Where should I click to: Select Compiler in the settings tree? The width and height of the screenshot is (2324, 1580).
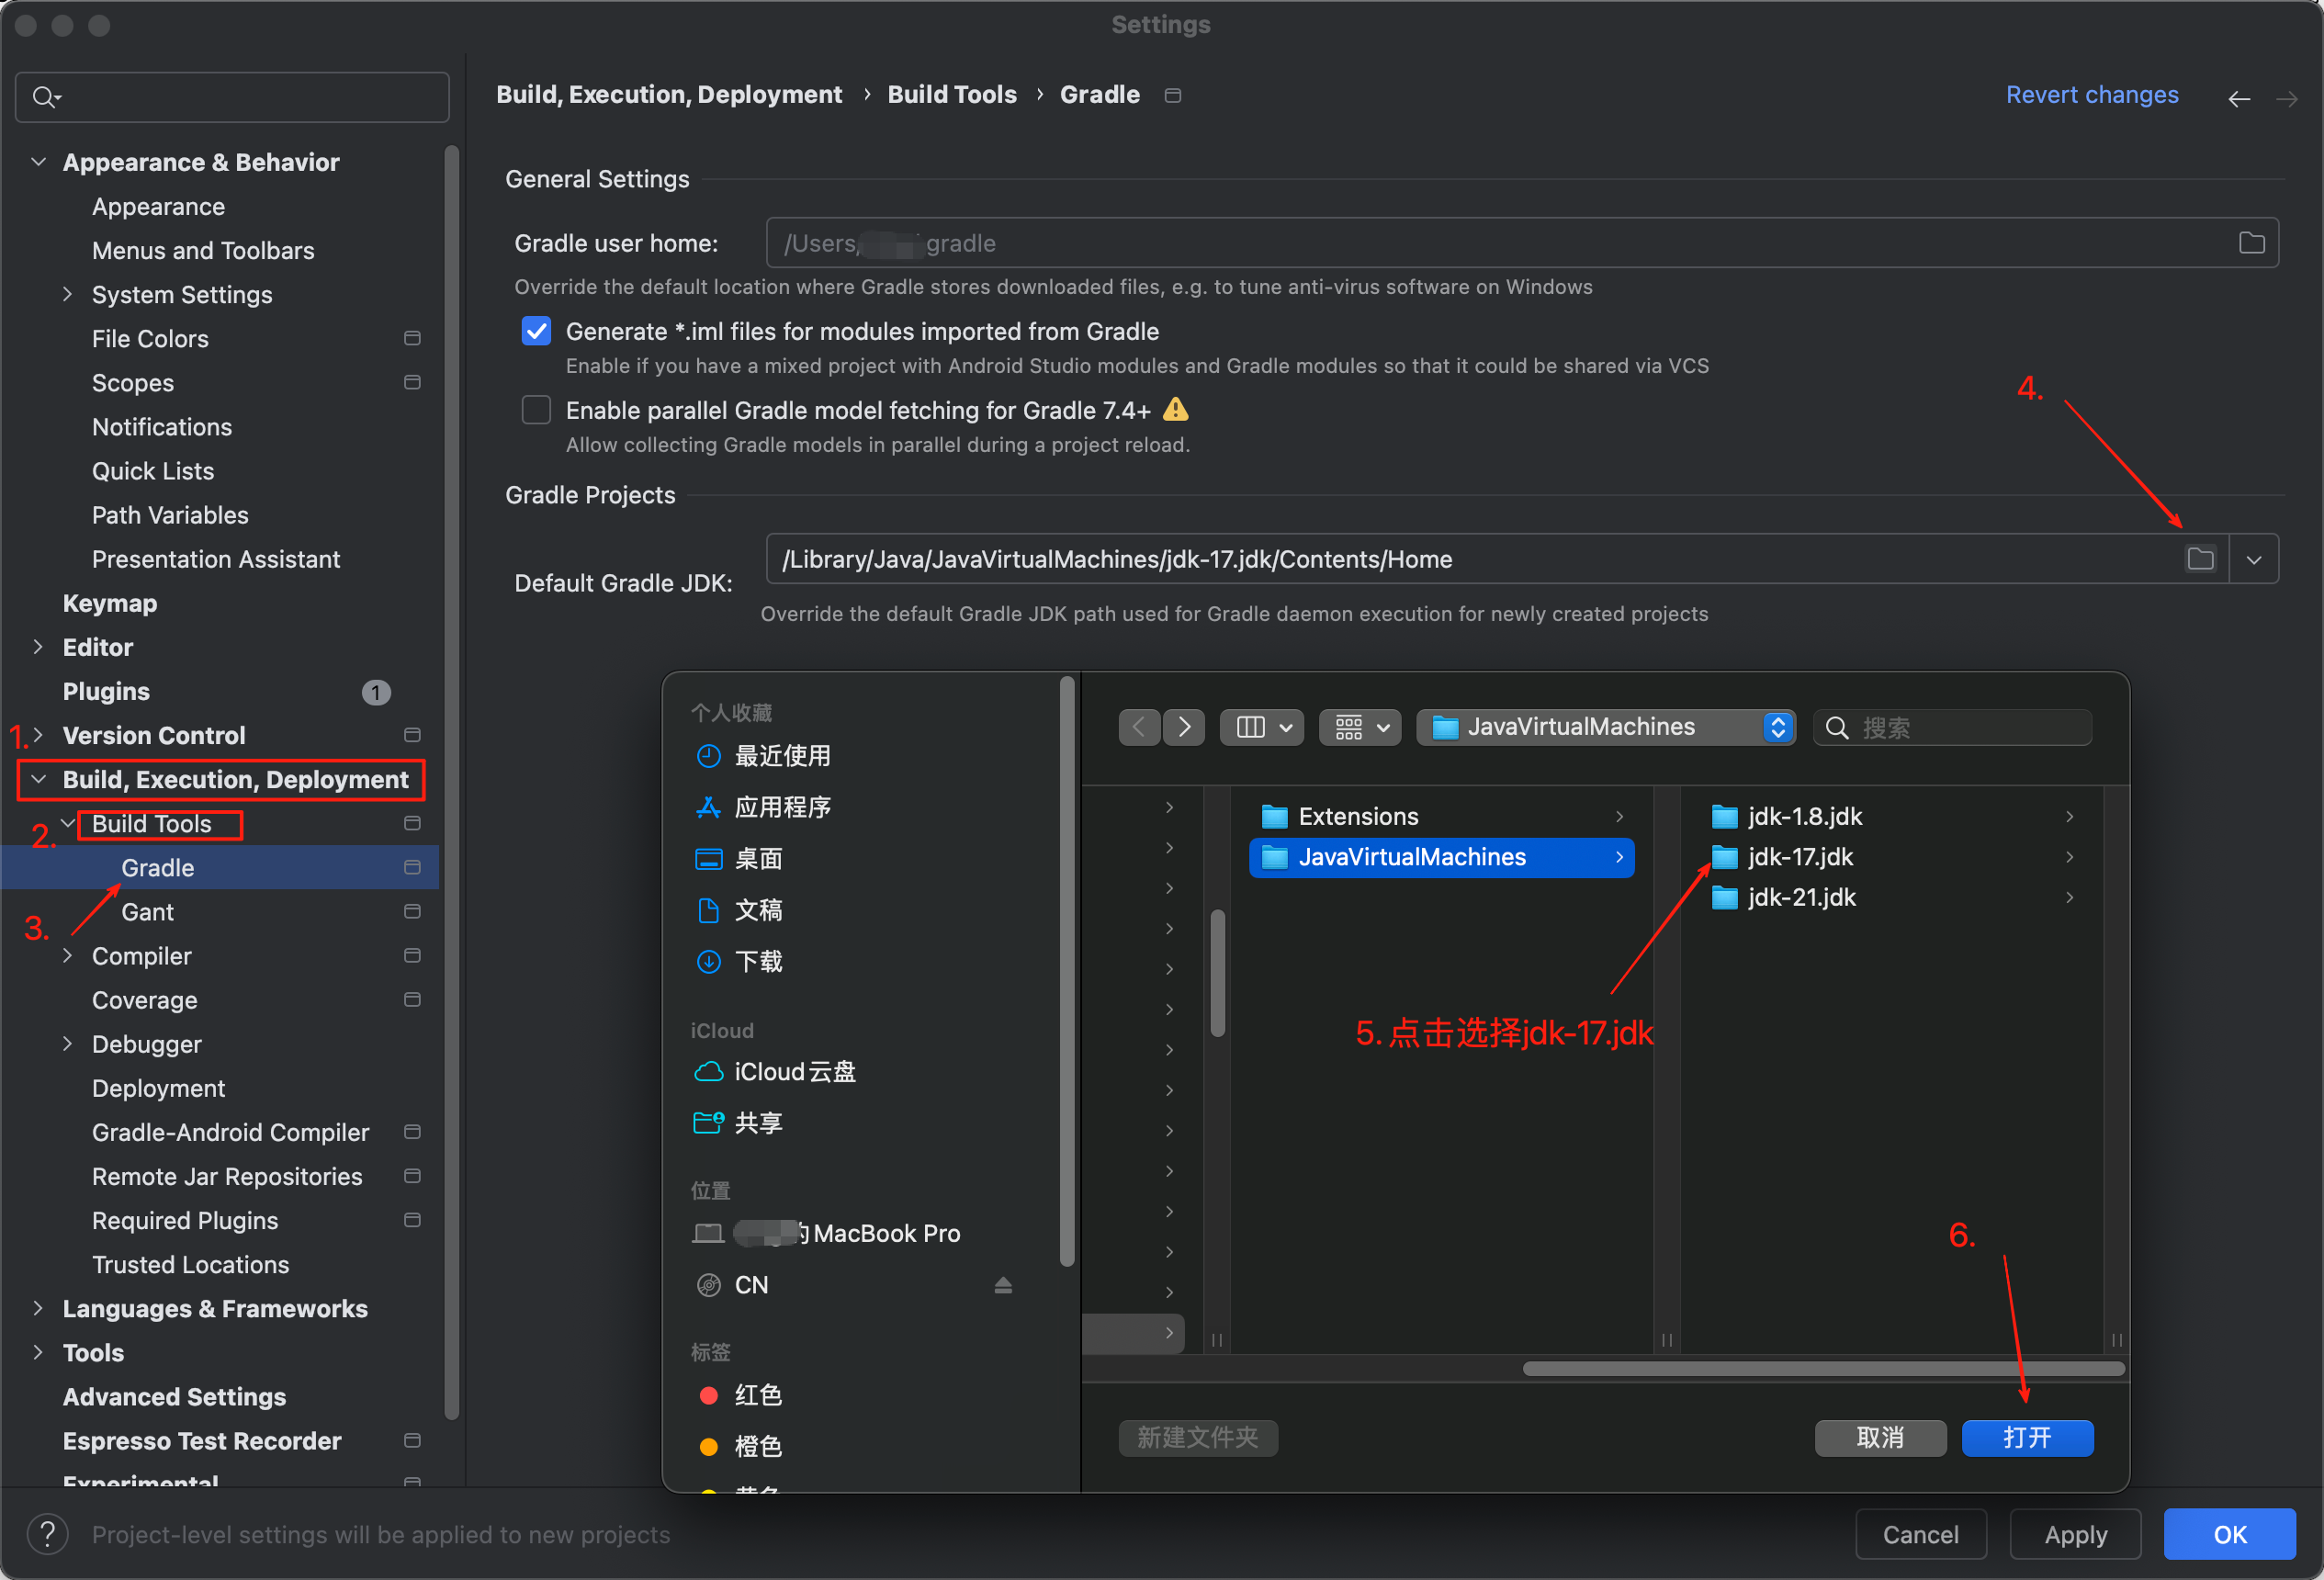pos(141,956)
